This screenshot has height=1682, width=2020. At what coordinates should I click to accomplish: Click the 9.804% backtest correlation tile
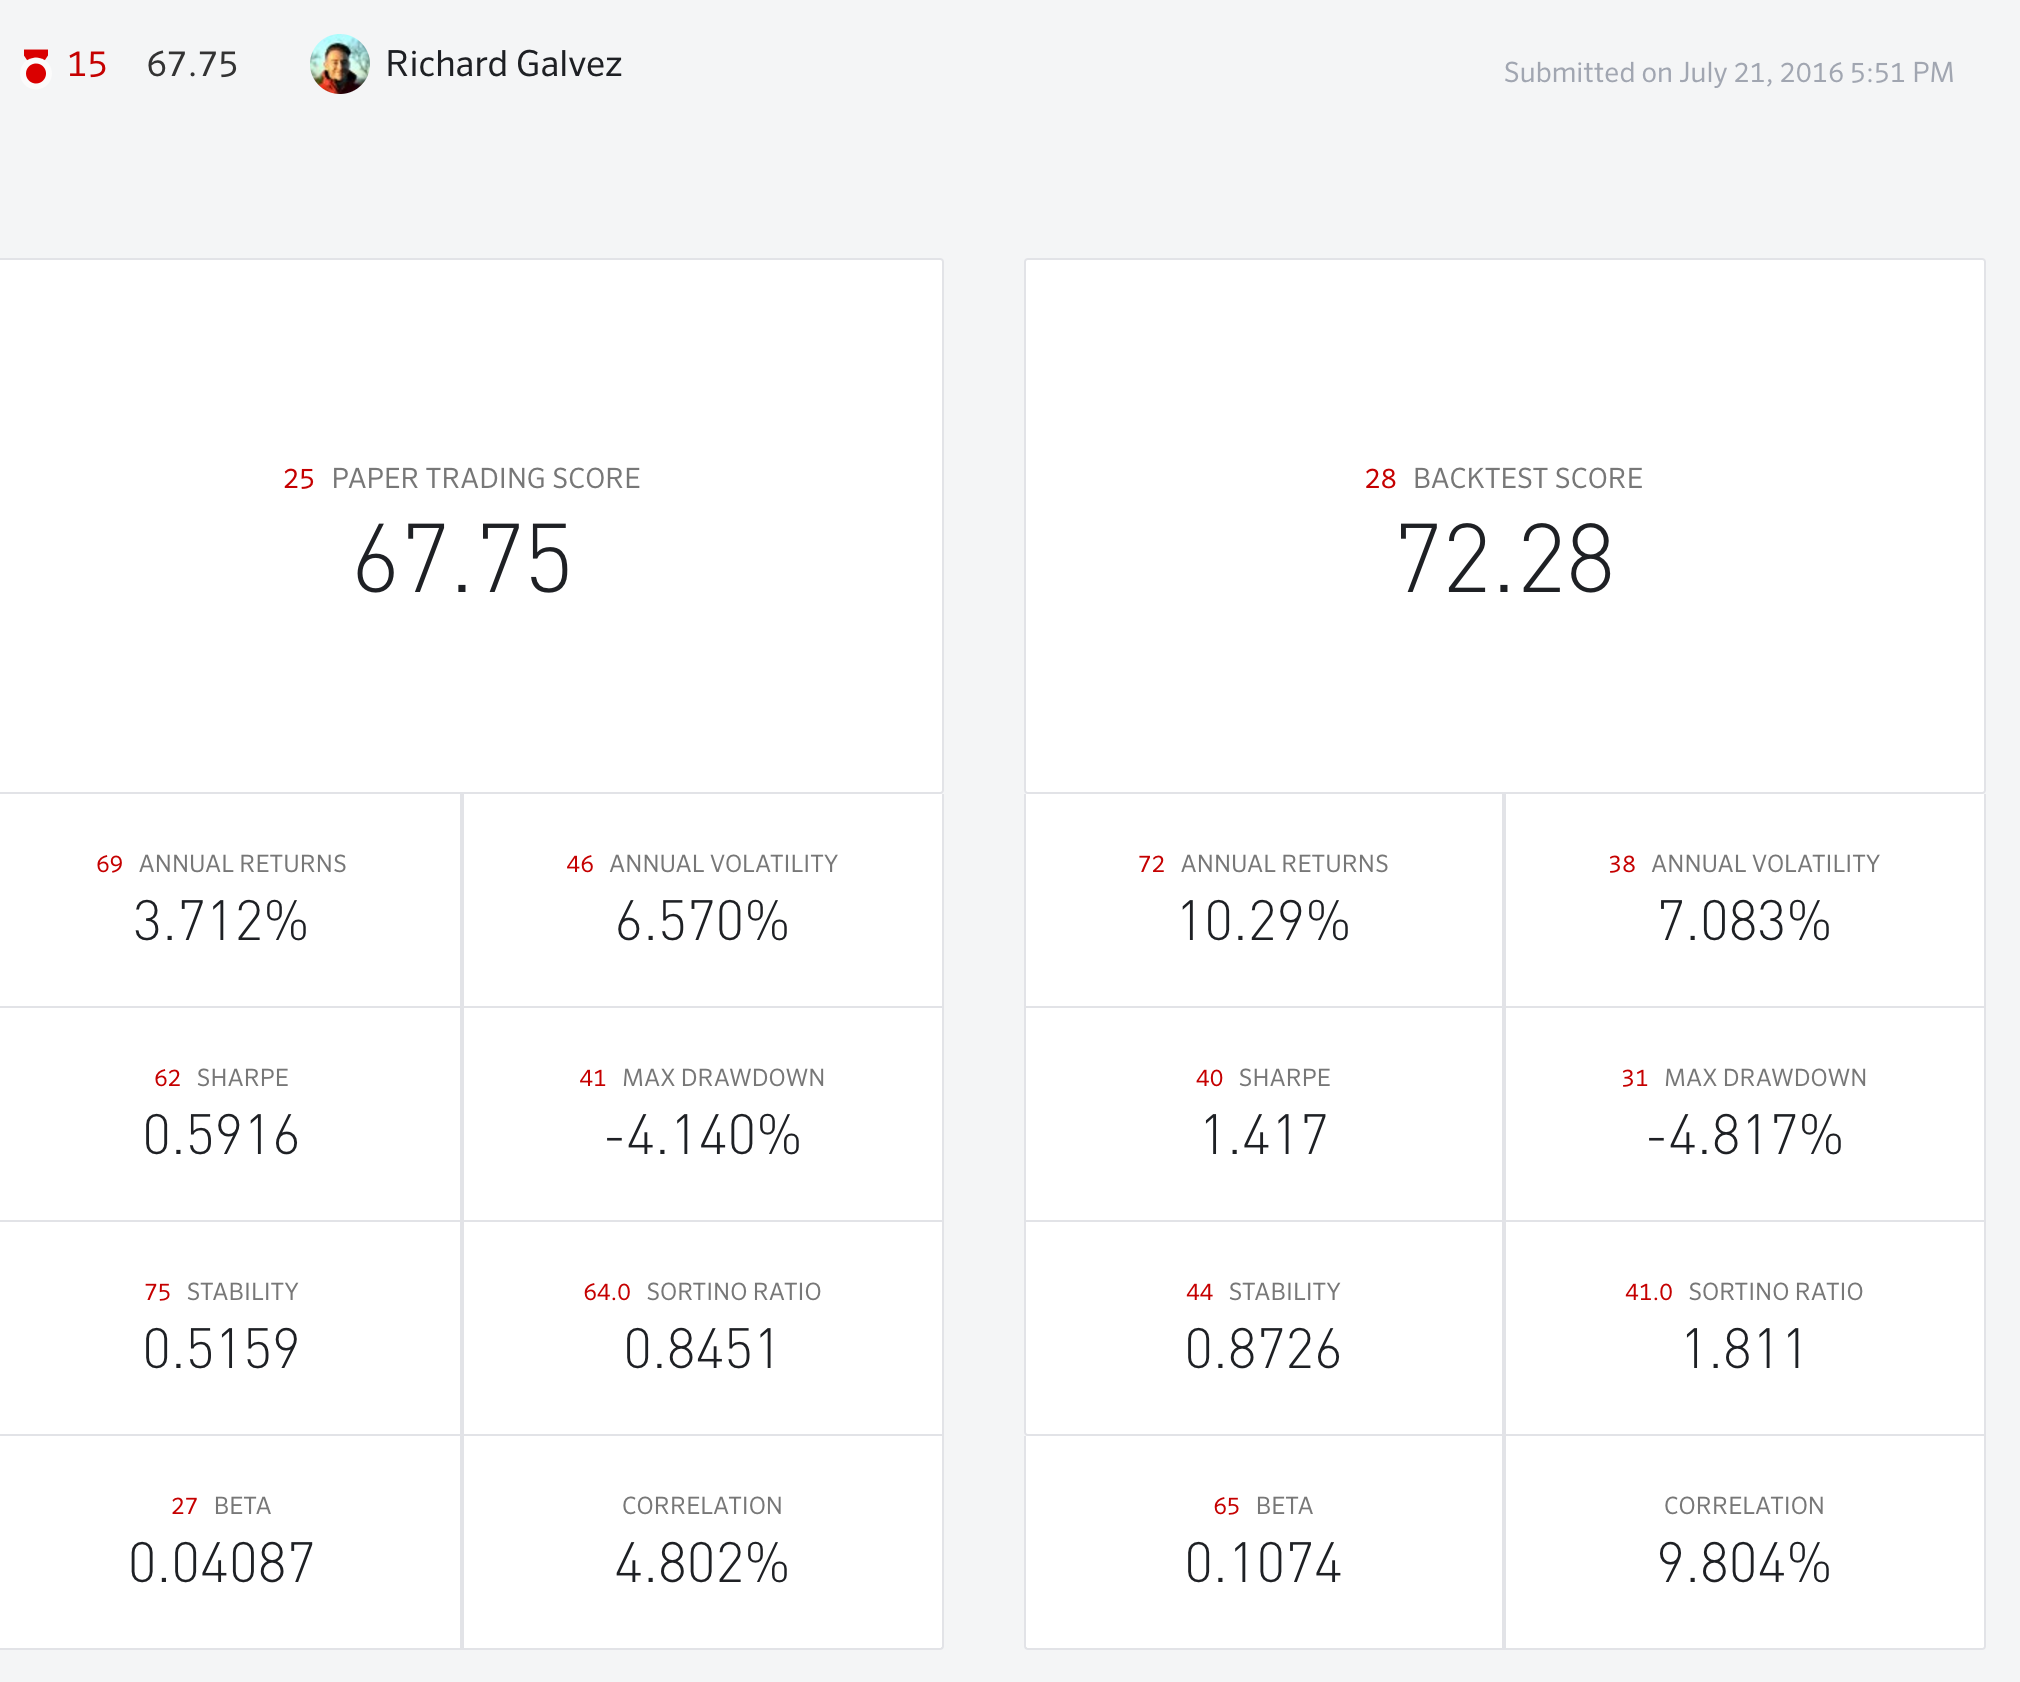[1744, 1542]
